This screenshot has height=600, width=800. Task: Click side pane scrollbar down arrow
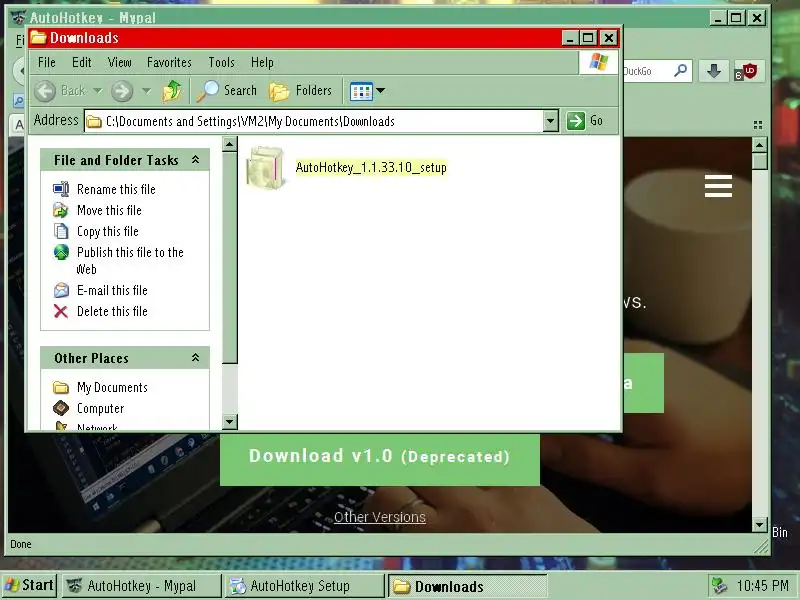point(230,421)
